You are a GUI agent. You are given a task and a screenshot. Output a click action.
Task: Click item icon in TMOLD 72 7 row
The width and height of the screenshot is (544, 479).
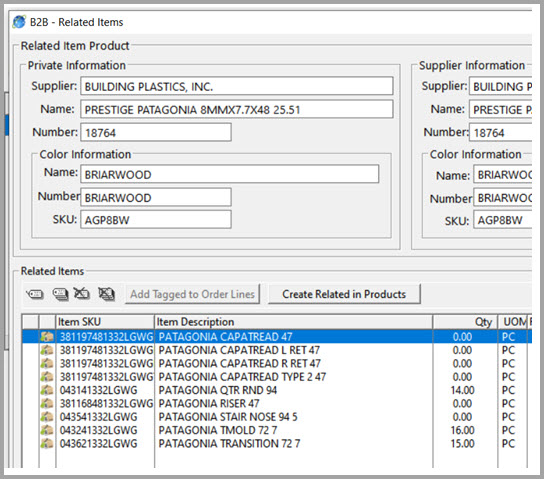pyautogui.click(x=47, y=430)
